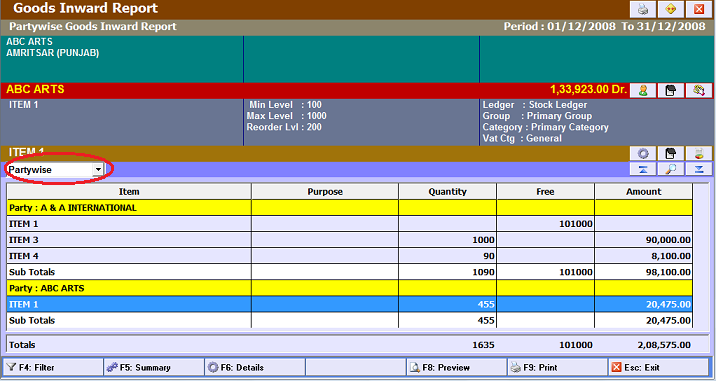Click the 'Max Level : 1000' text
The image size is (716, 381).
287,116
